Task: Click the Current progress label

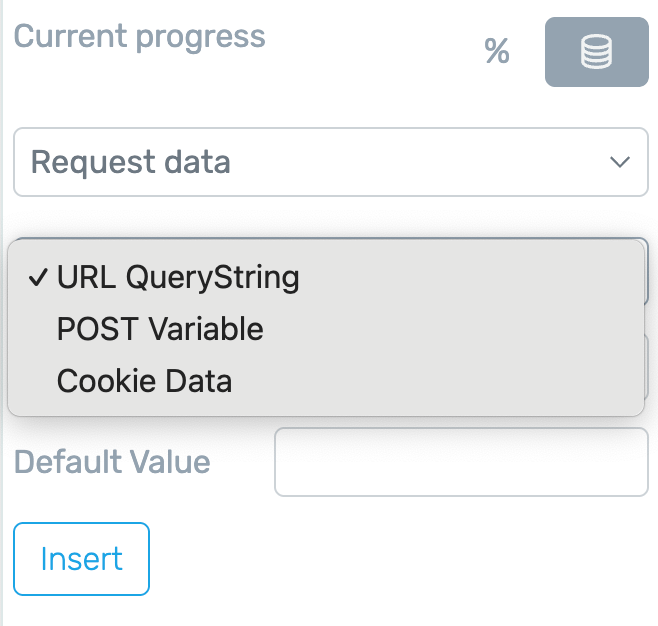Action: click(139, 37)
